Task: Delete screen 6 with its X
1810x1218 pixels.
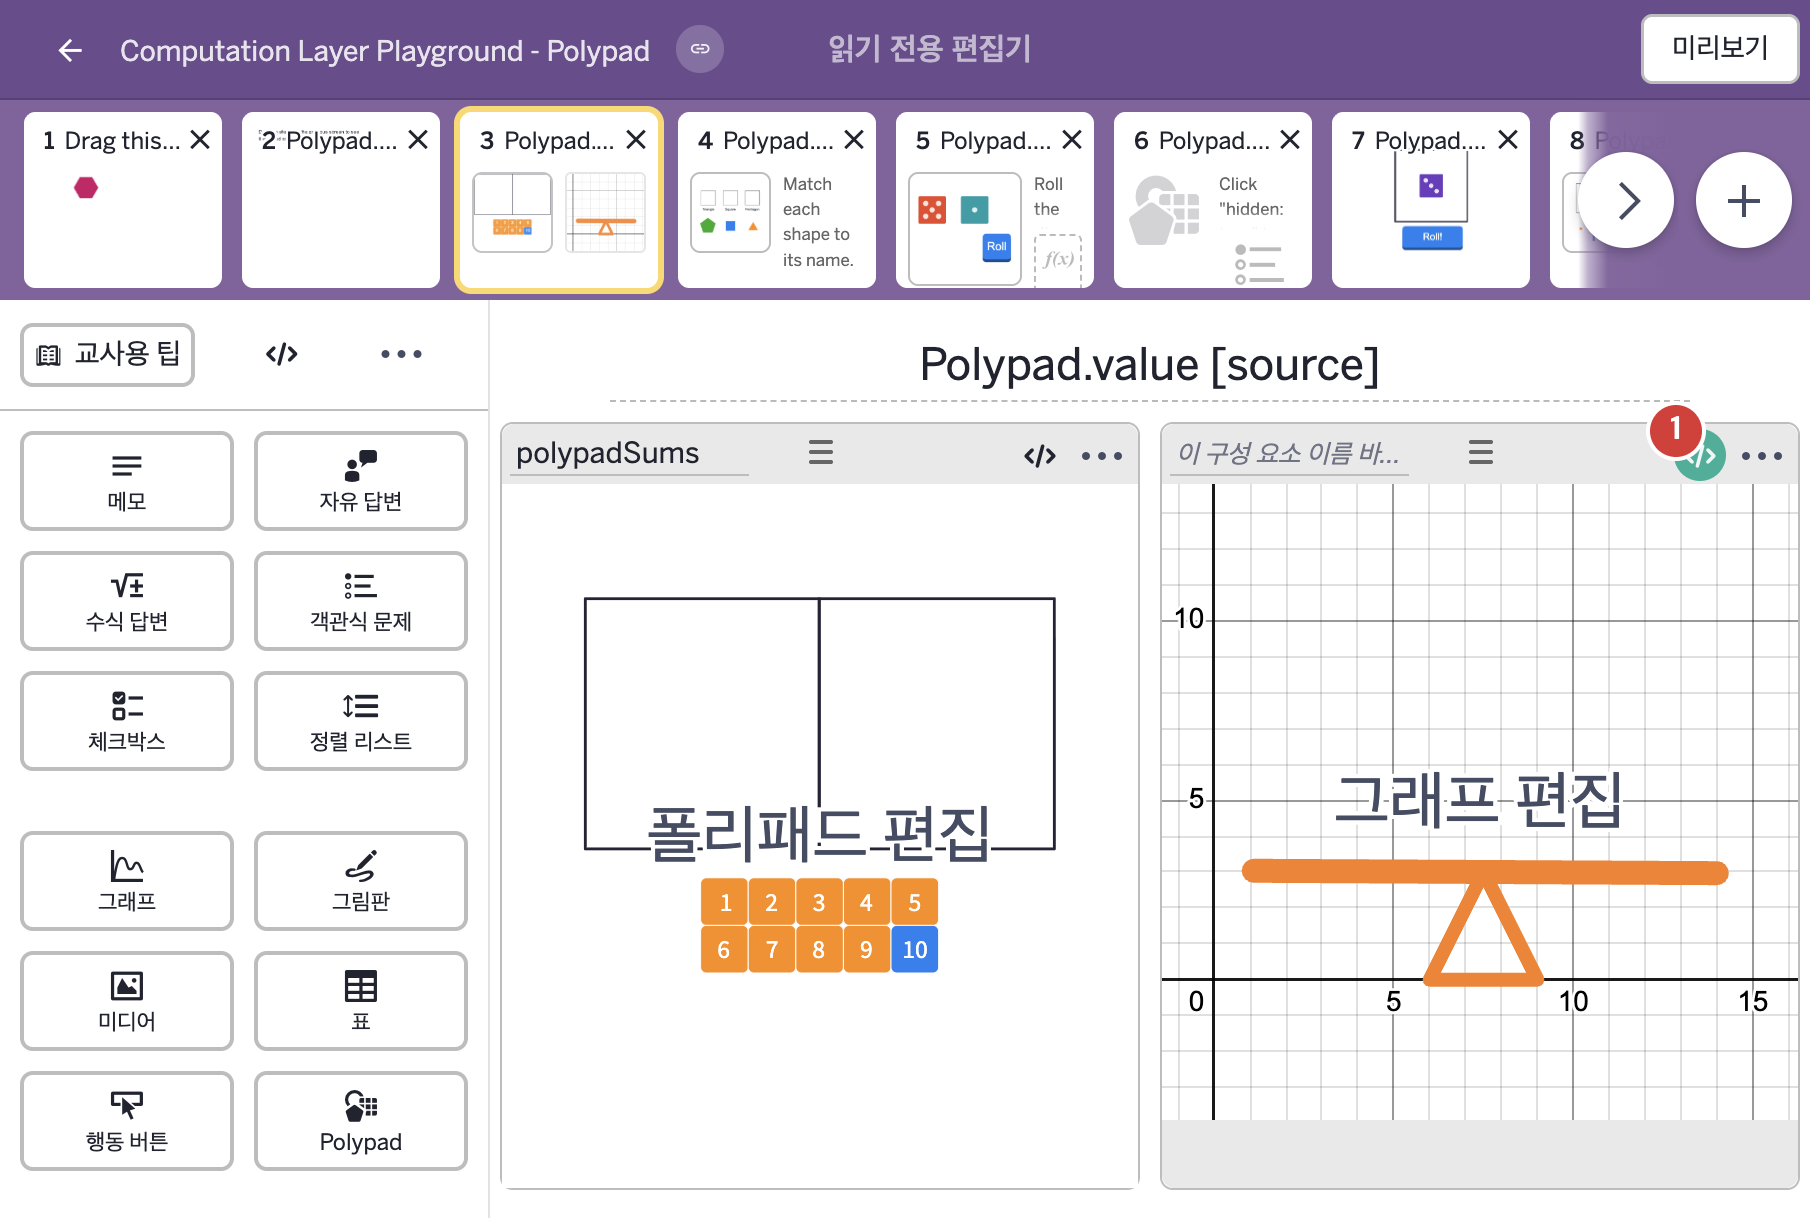Action: tap(1290, 140)
